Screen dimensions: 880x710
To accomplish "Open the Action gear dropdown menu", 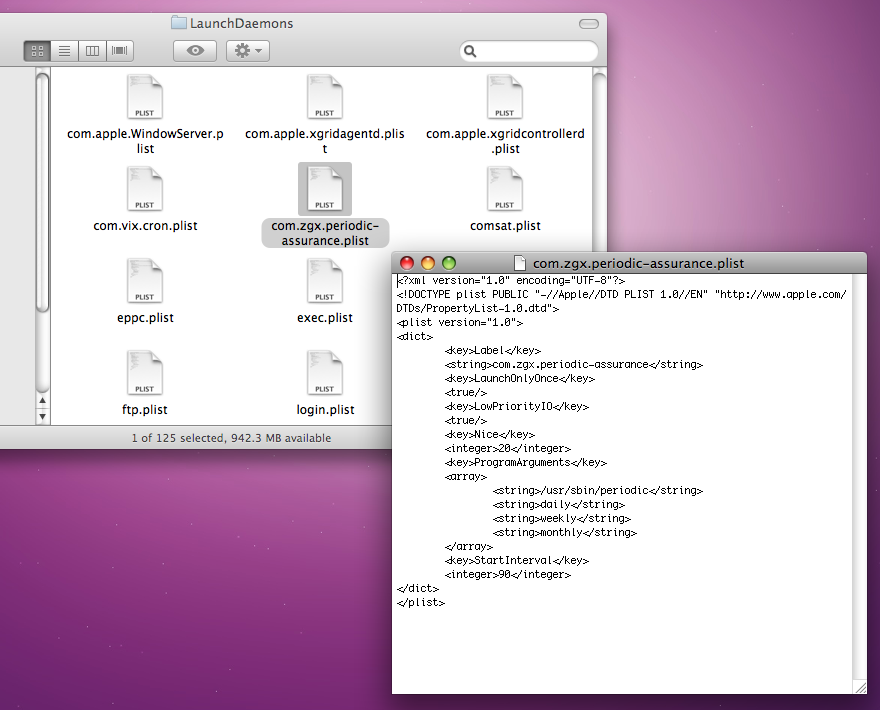I will click(x=248, y=51).
